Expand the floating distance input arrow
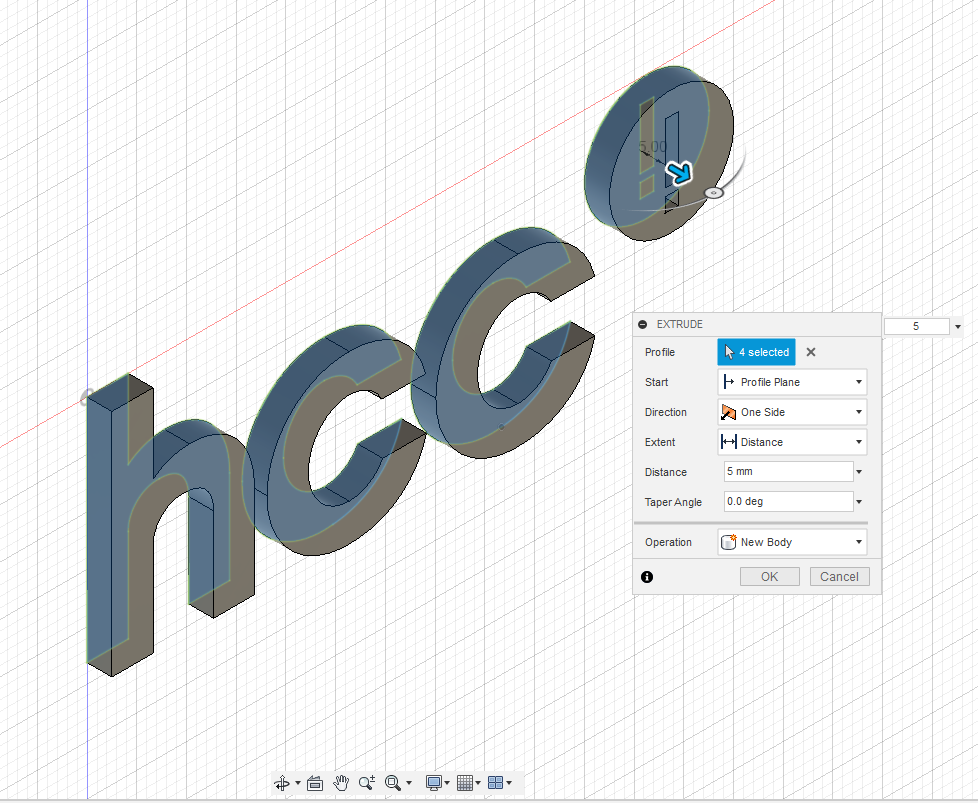 tap(958, 326)
